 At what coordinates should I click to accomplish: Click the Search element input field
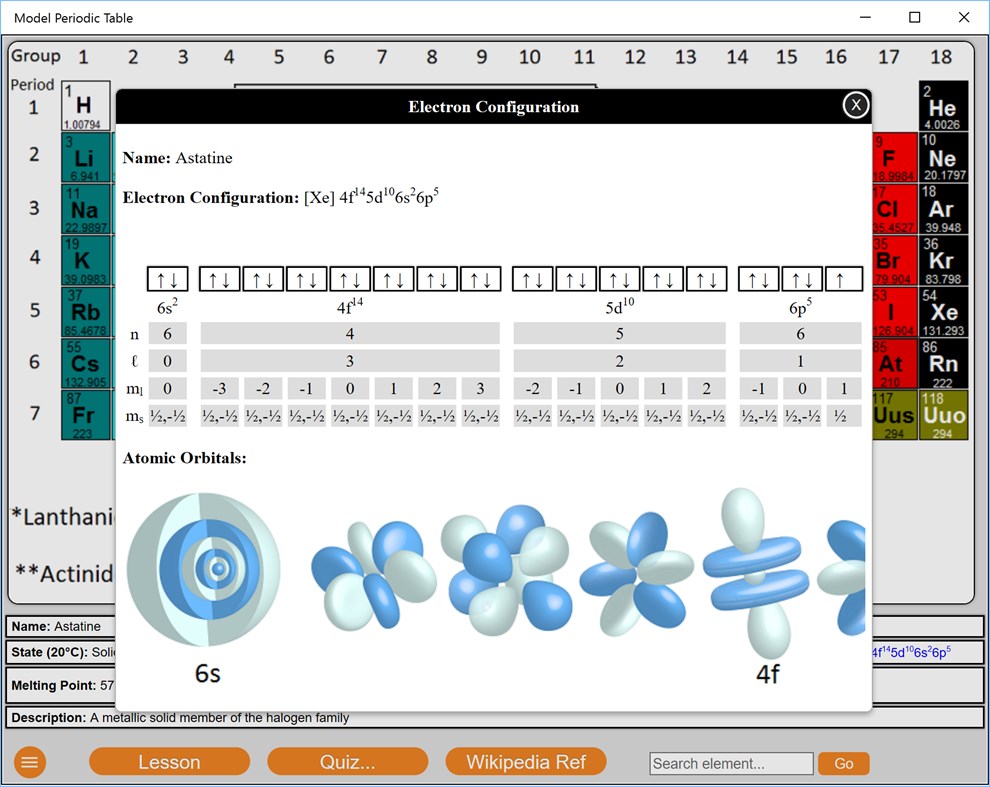pos(731,762)
